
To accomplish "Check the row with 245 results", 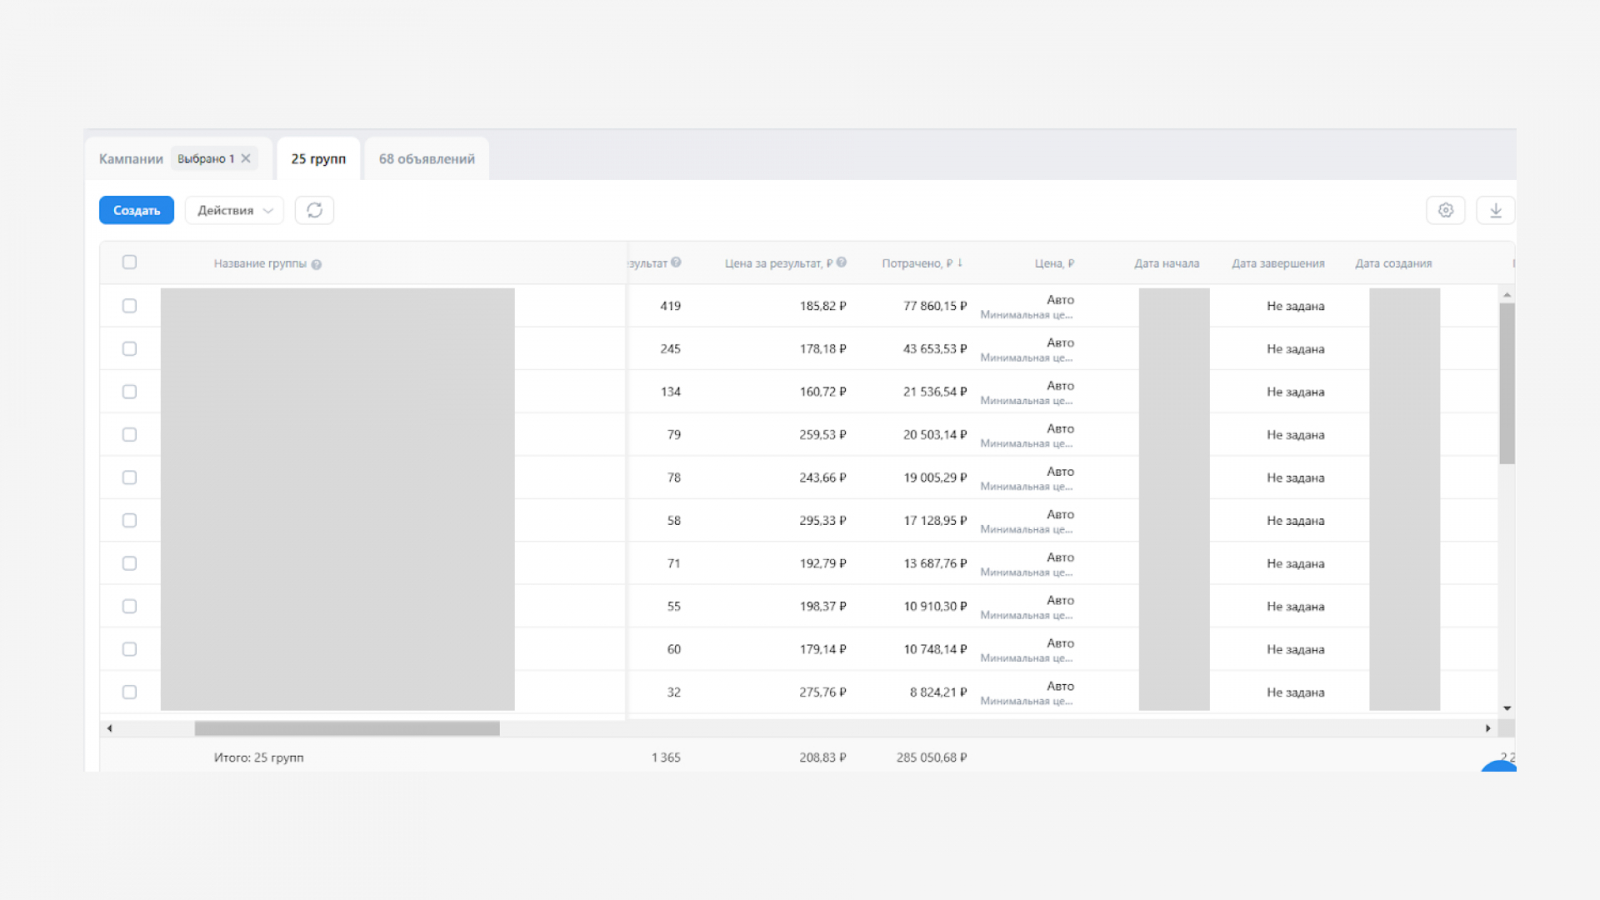I will 129,349.
